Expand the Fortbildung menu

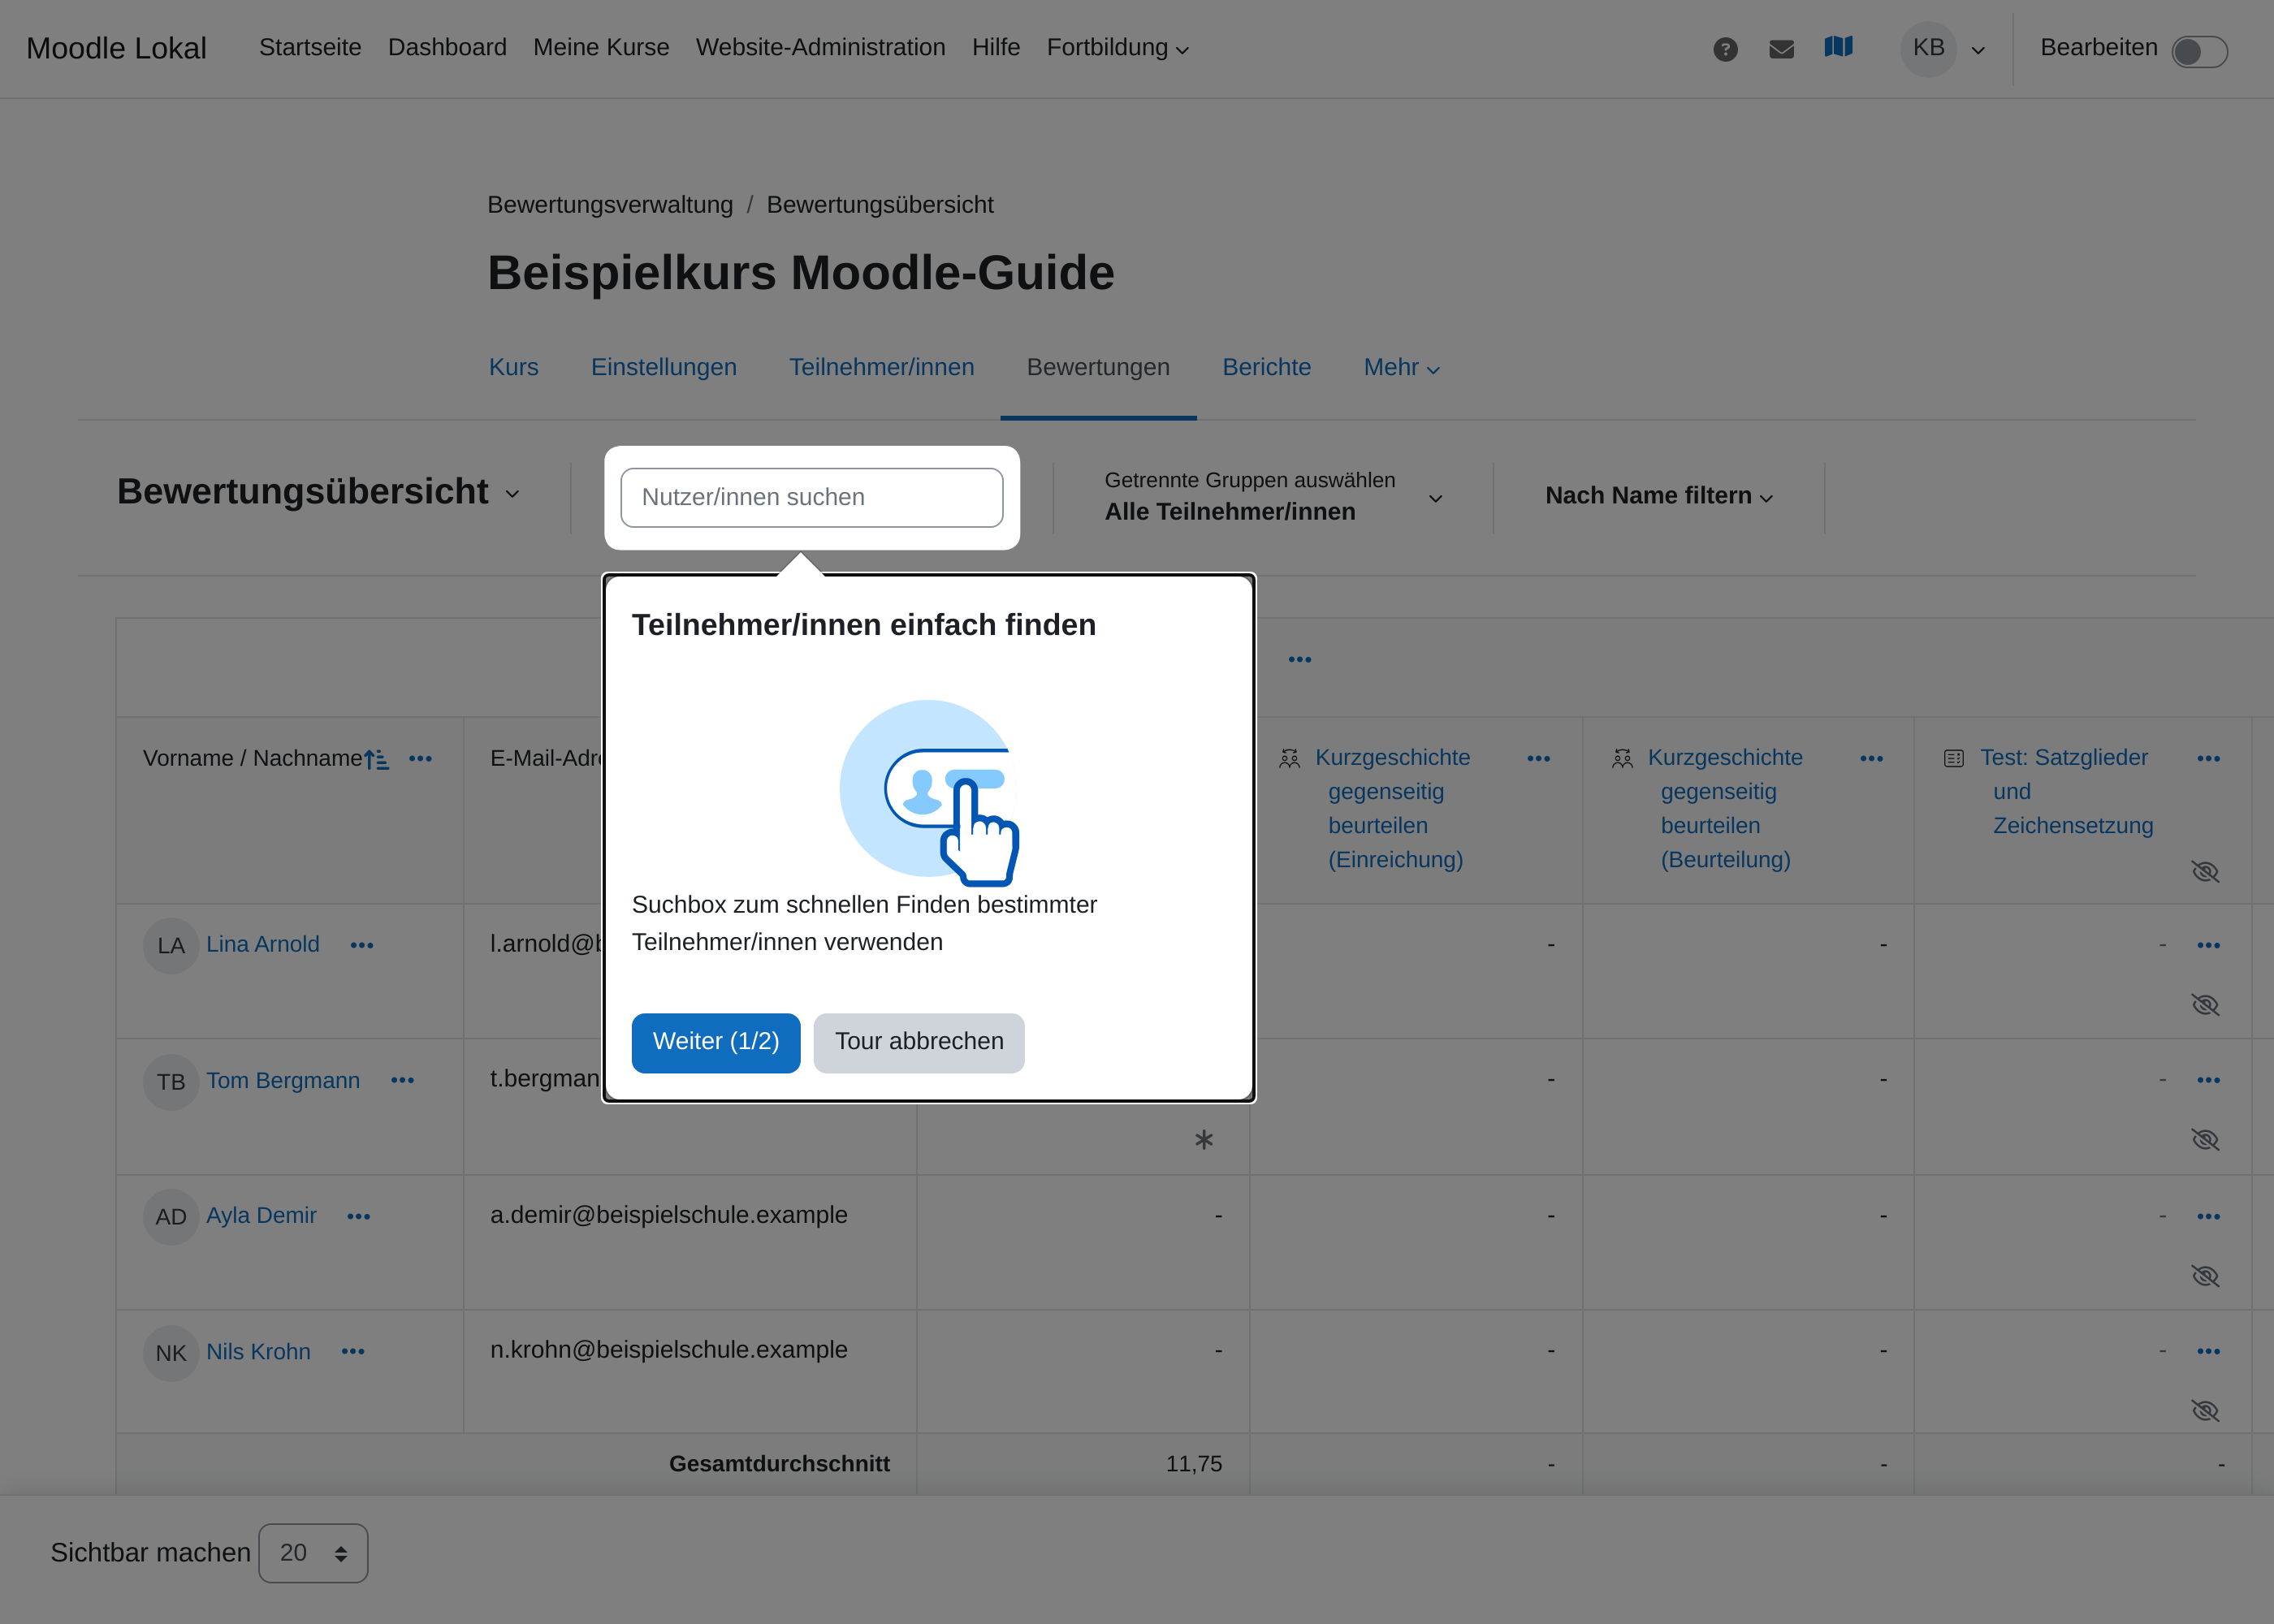point(1117,48)
